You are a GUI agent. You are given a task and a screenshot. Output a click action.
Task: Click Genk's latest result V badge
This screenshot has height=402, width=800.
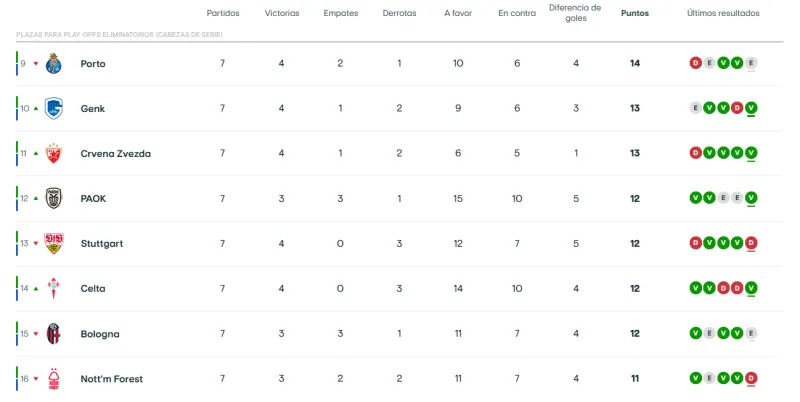[x=751, y=108]
